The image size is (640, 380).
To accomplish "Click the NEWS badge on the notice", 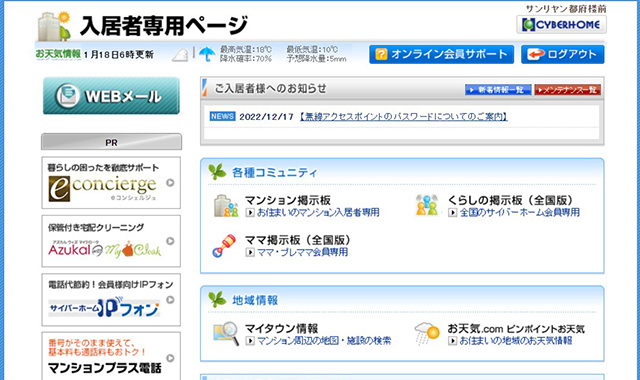I will (x=222, y=116).
